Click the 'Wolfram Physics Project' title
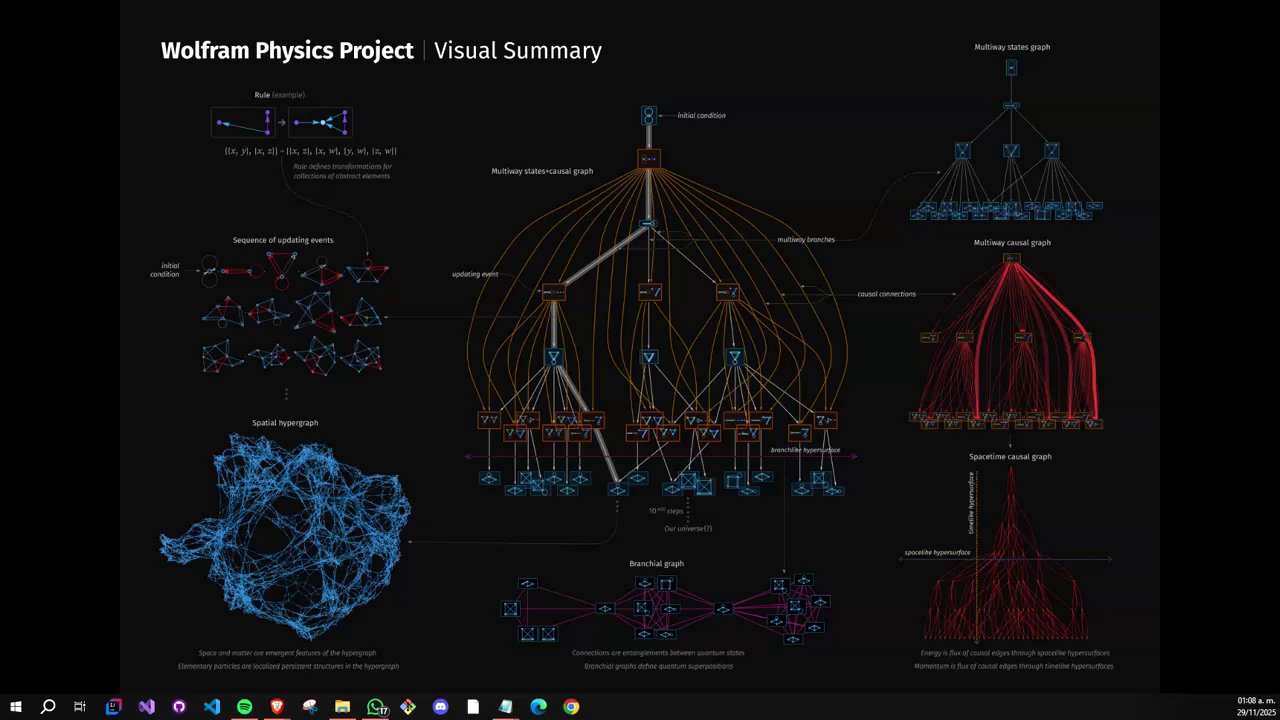This screenshot has height=720, width=1280. coord(287,51)
